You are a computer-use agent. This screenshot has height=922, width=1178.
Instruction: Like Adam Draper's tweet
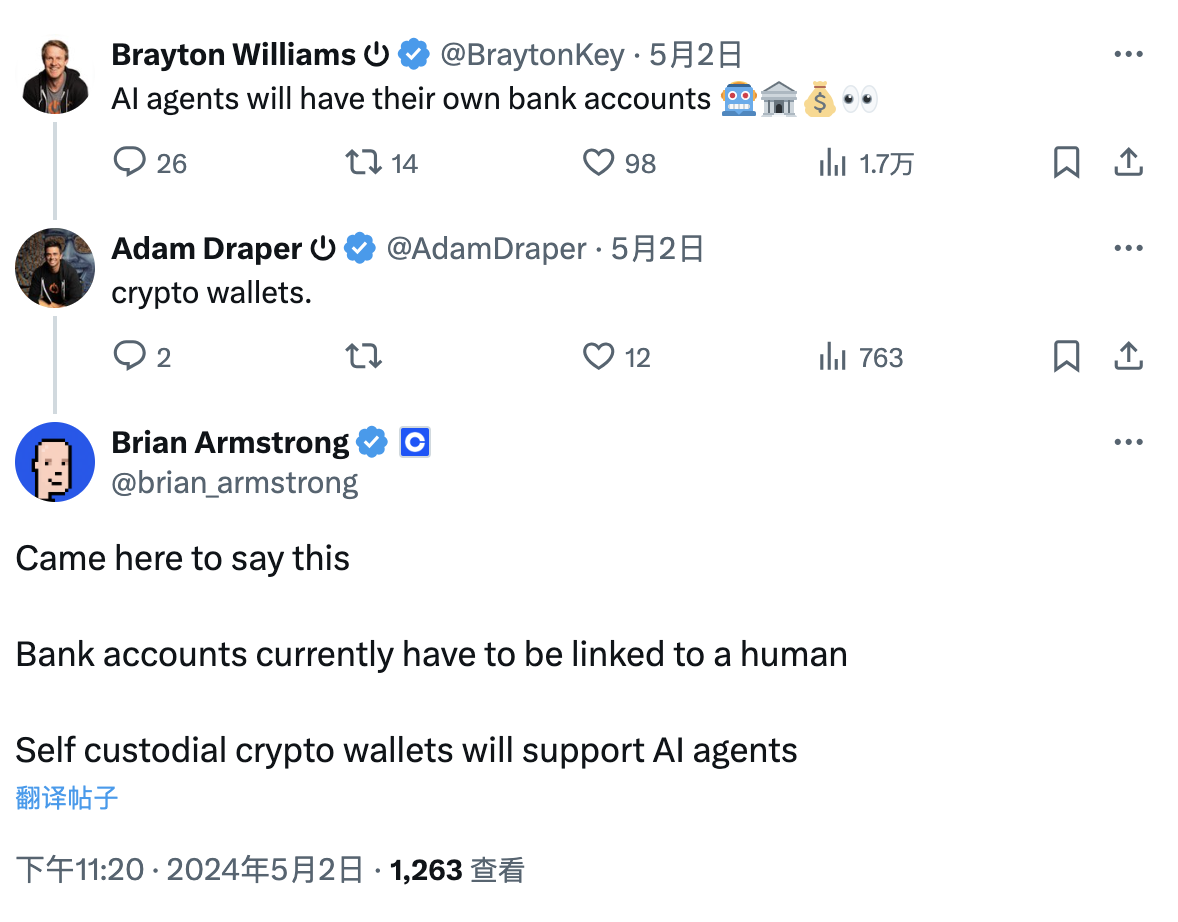pyautogui.click(x=598, y=356)
